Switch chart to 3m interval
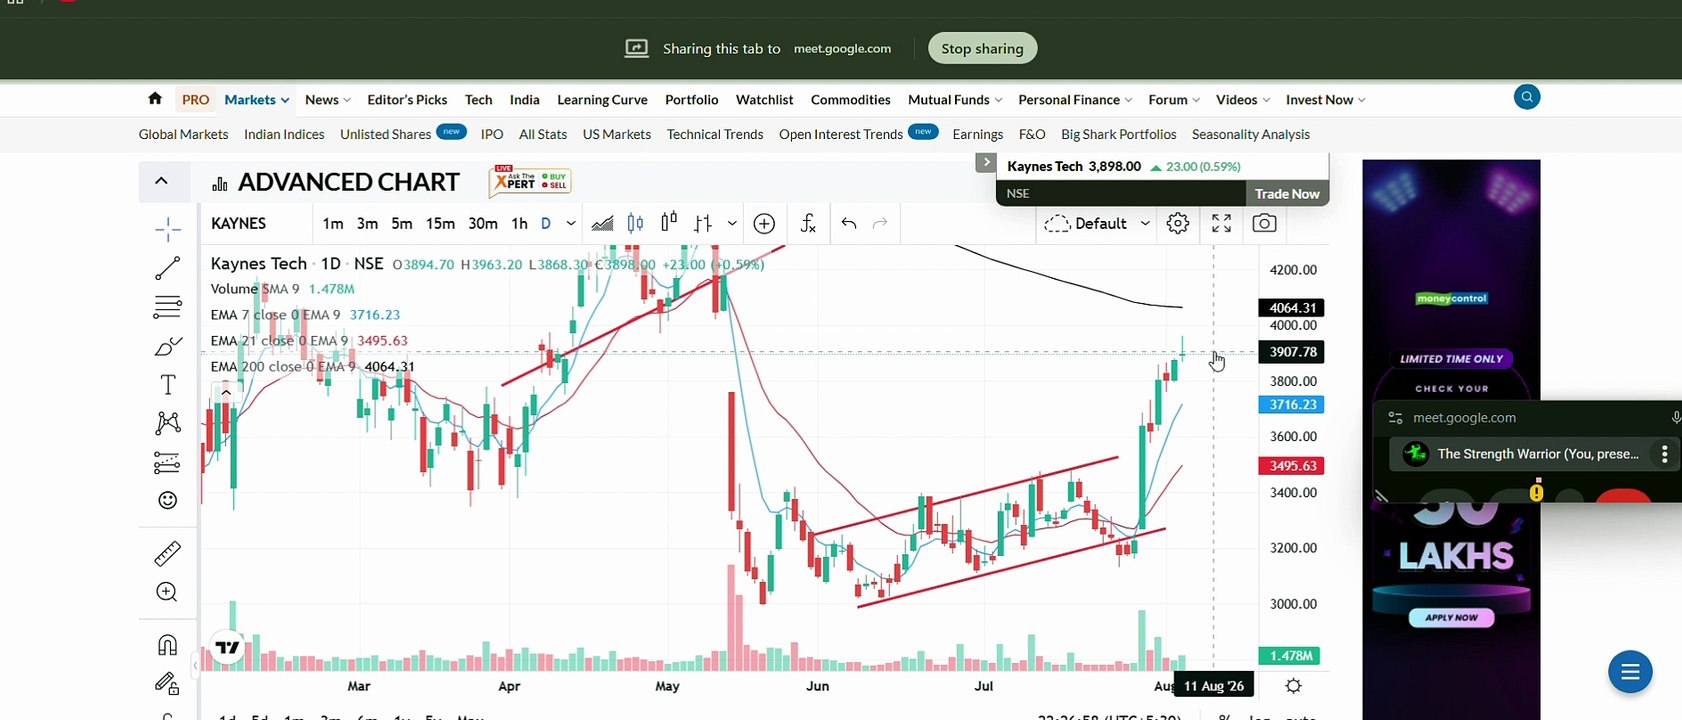1682x720 pixels. [367, 223]
